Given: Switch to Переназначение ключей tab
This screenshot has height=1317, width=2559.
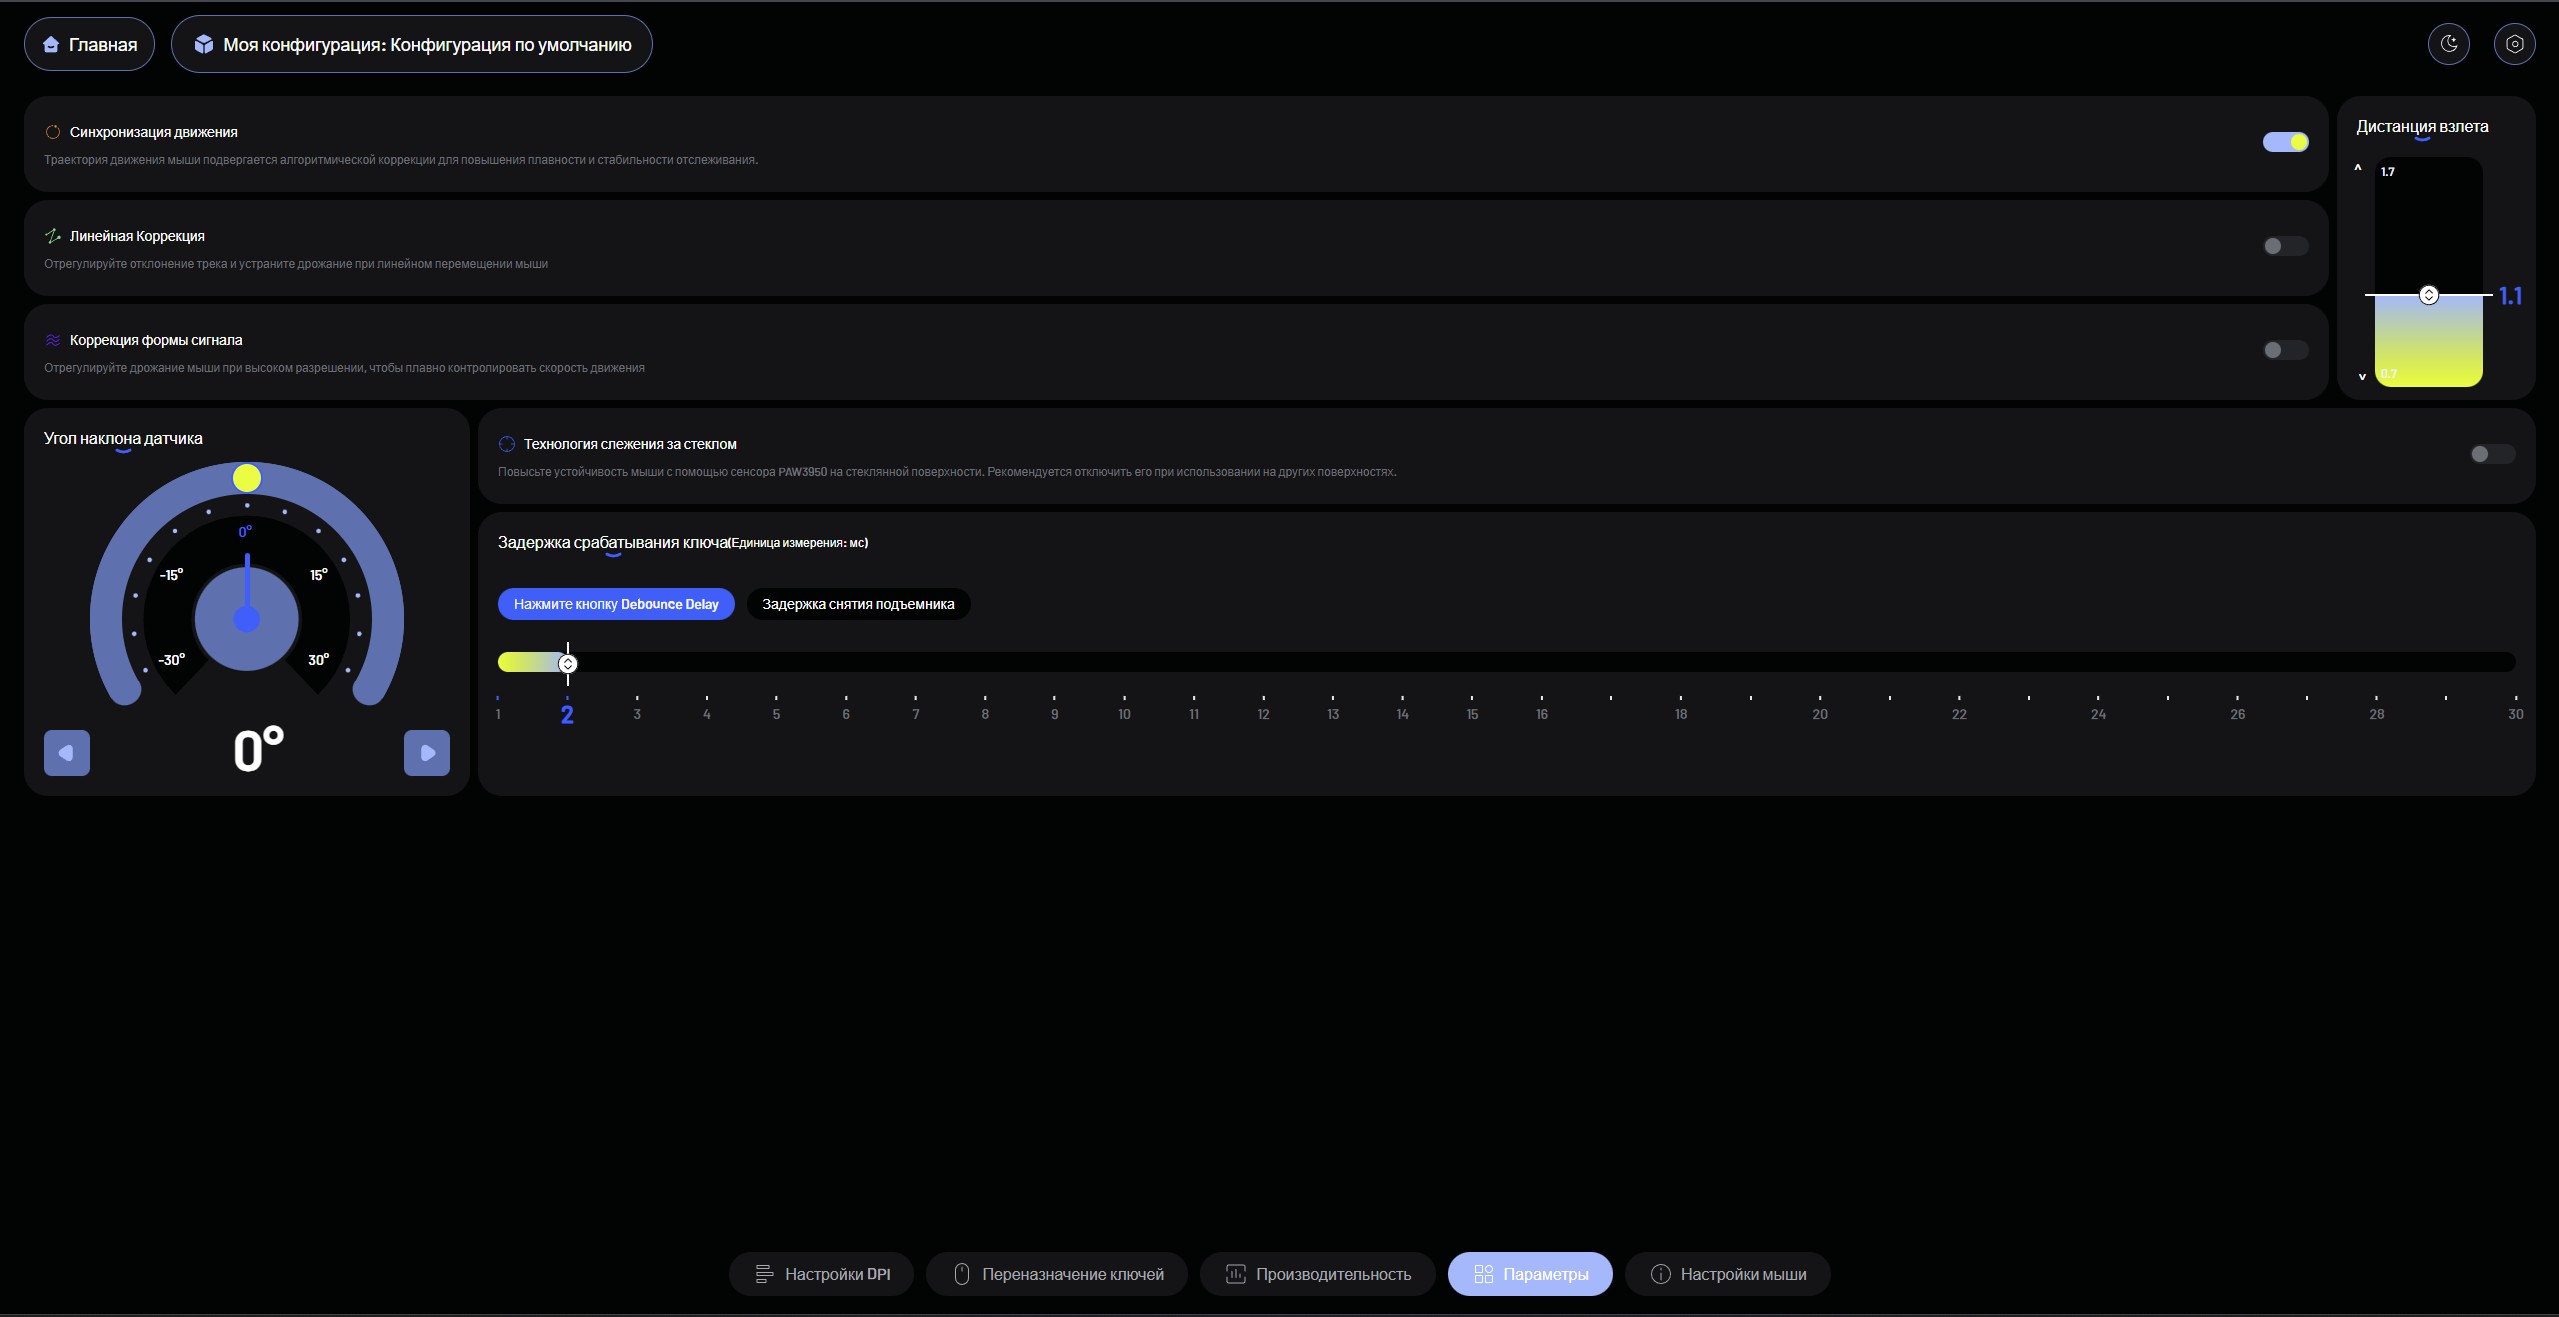Looking at the screenshot, I should (x=1056, y=1274).
